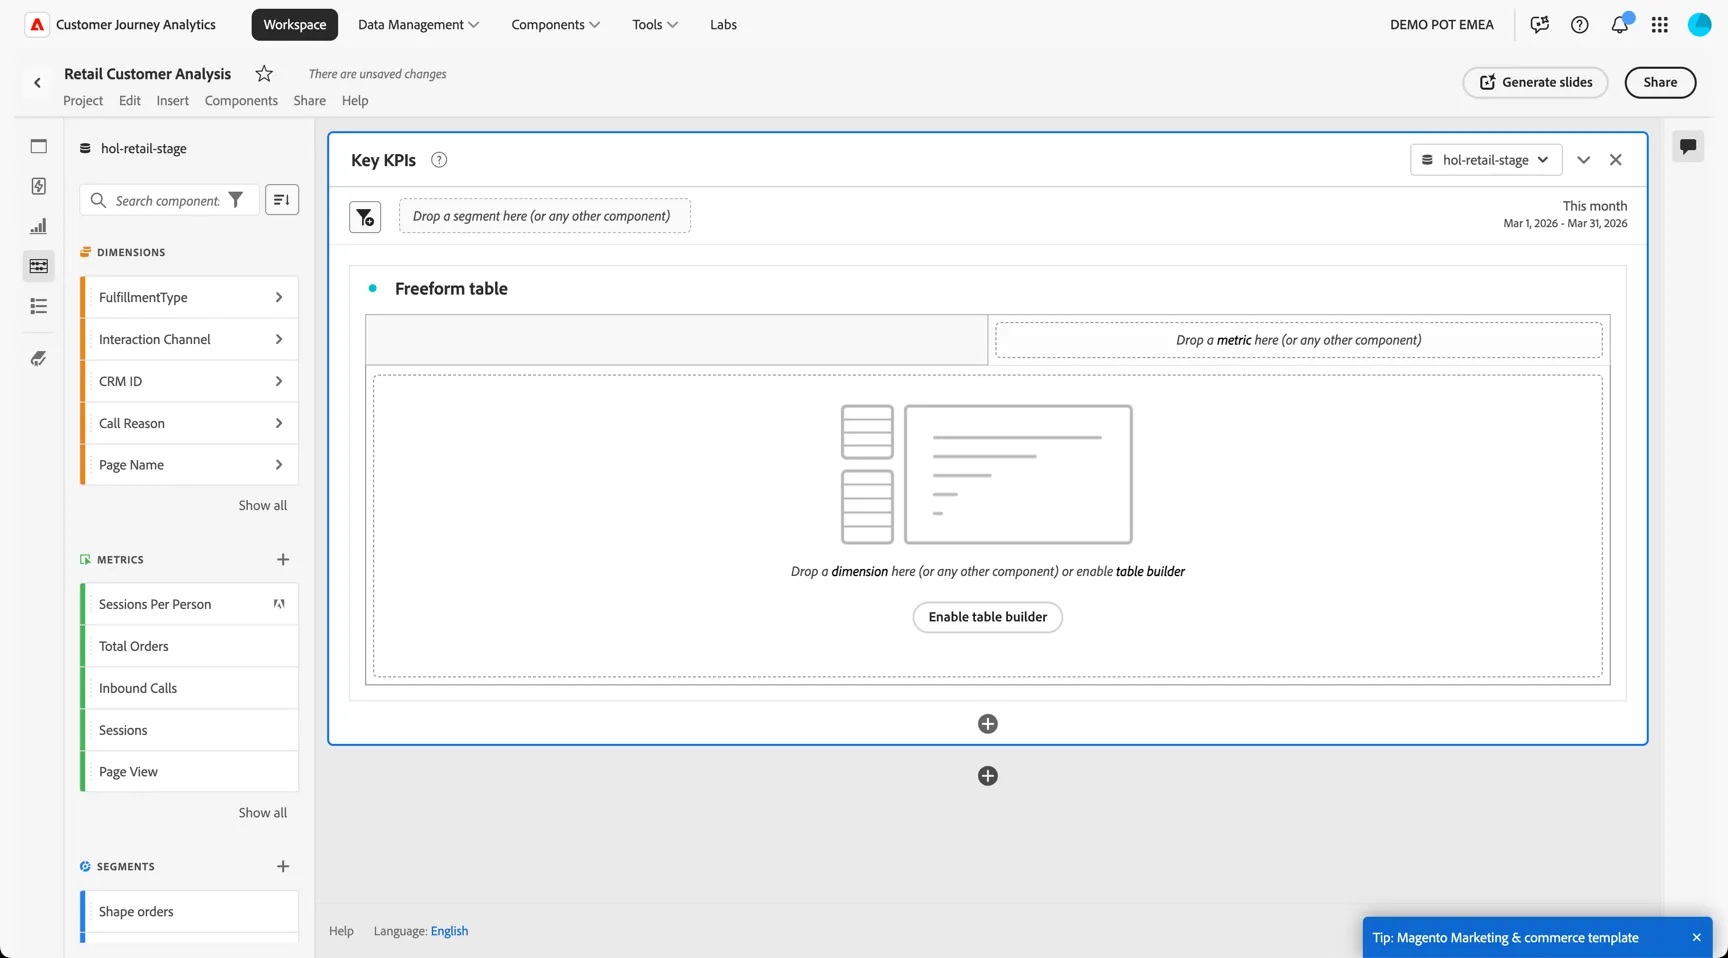Favorite the project with the star icon

[x=264, y=73]
